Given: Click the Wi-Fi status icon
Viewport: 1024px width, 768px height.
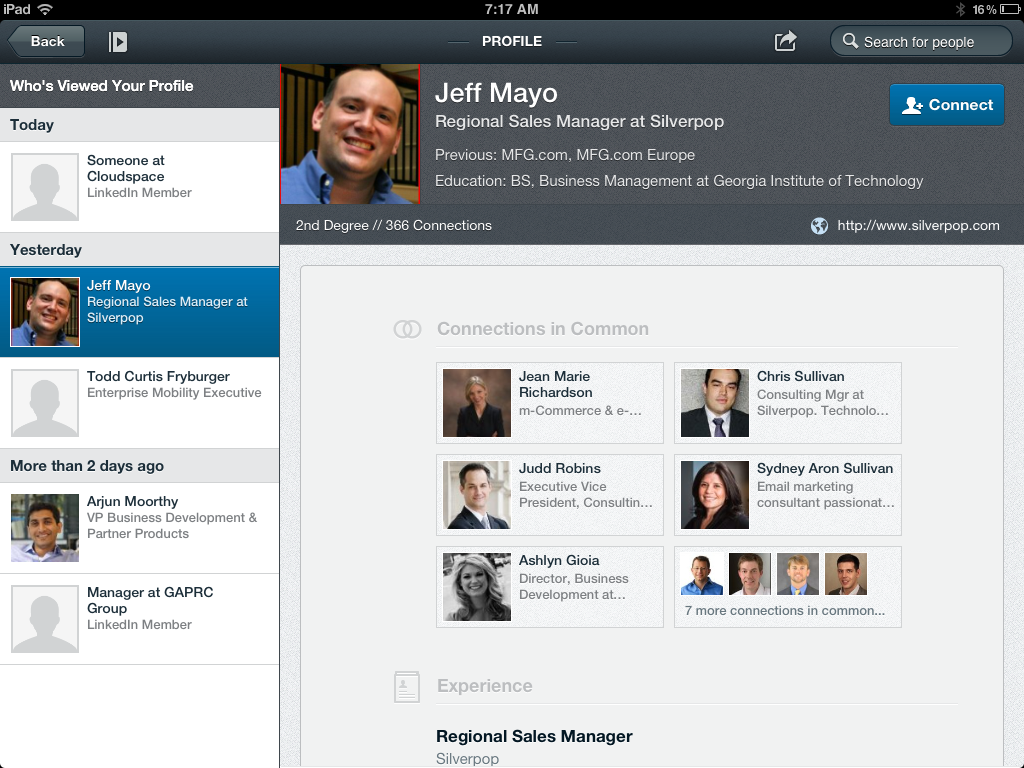Looking at the screenshot, I should pos(45,9).
